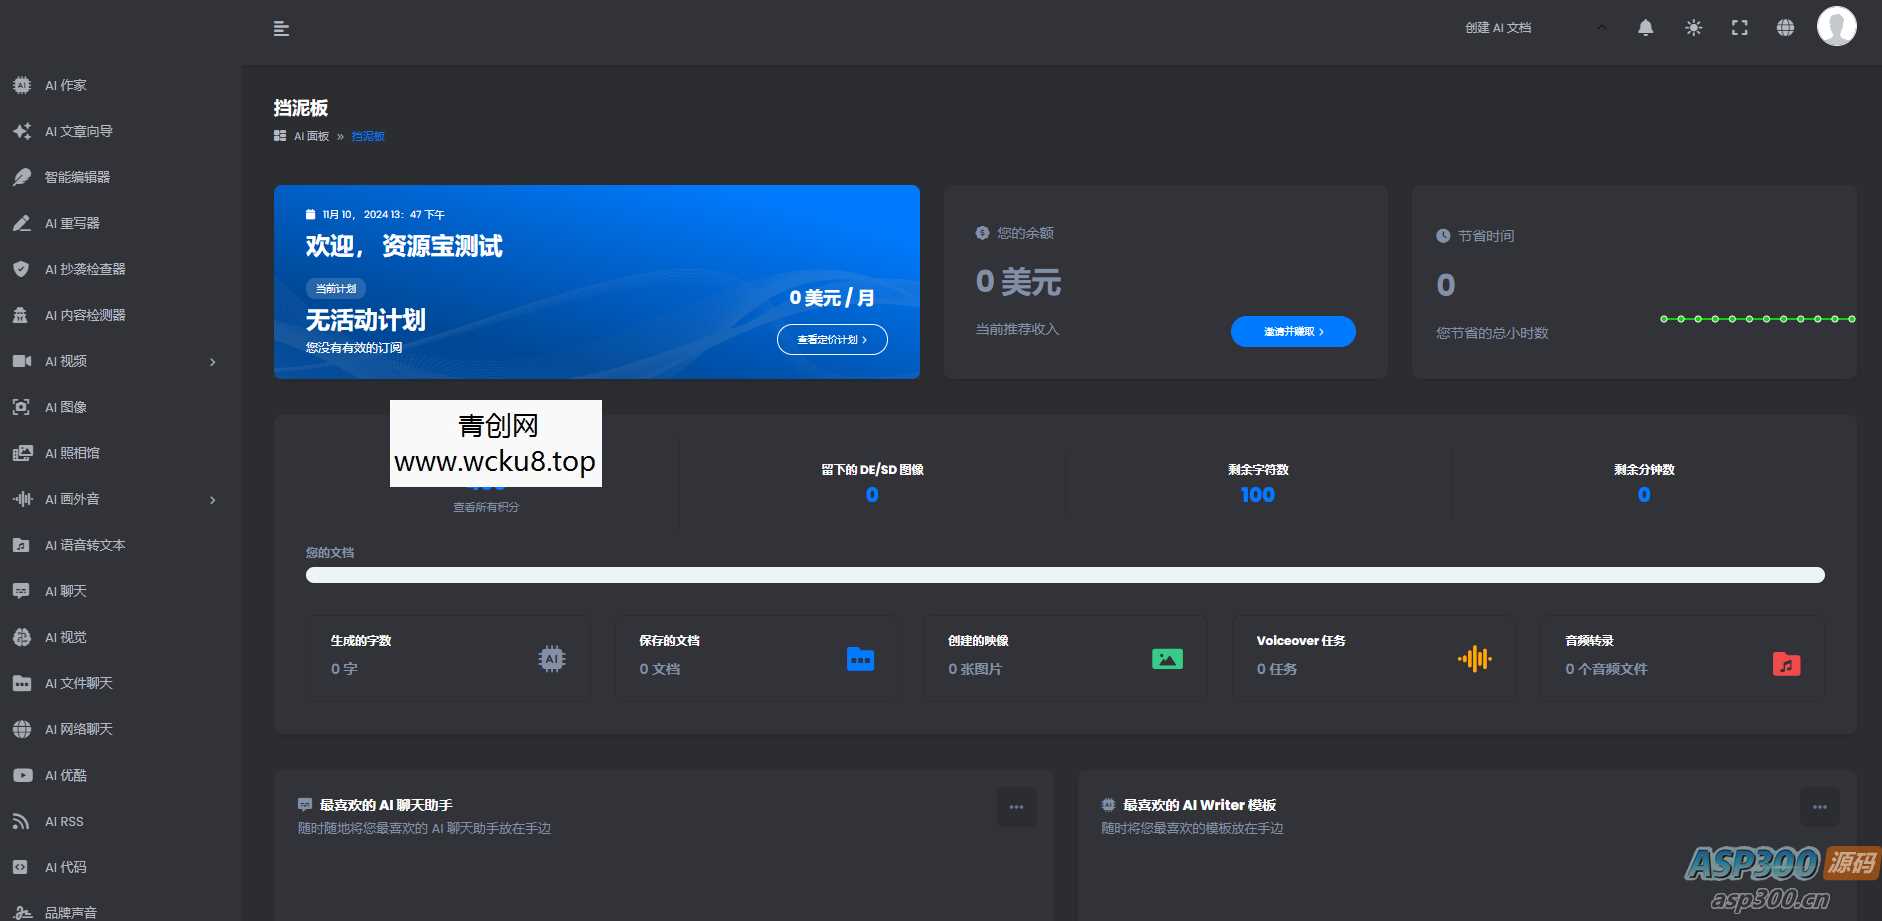Open the notifications bell

pos(1645,28)
